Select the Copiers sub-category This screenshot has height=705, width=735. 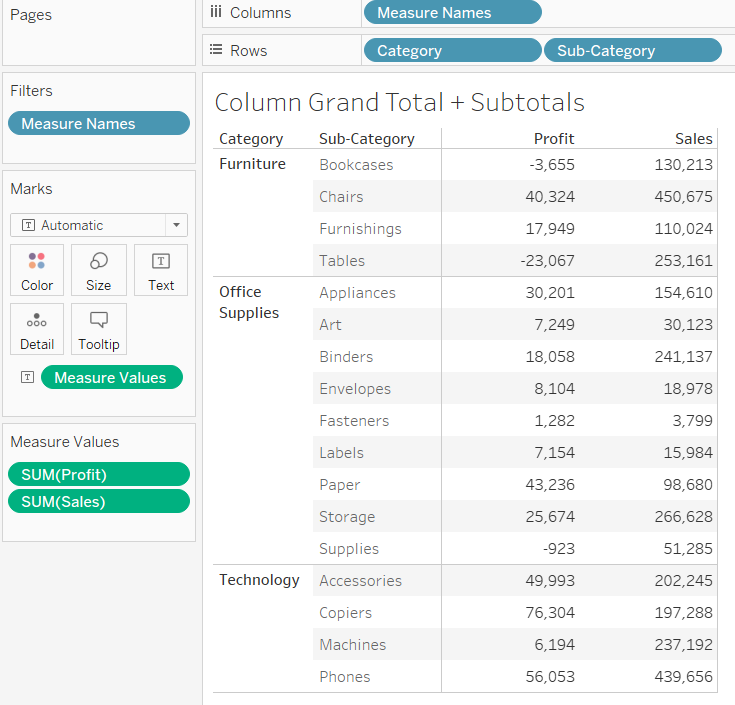(x=345, y=613)
